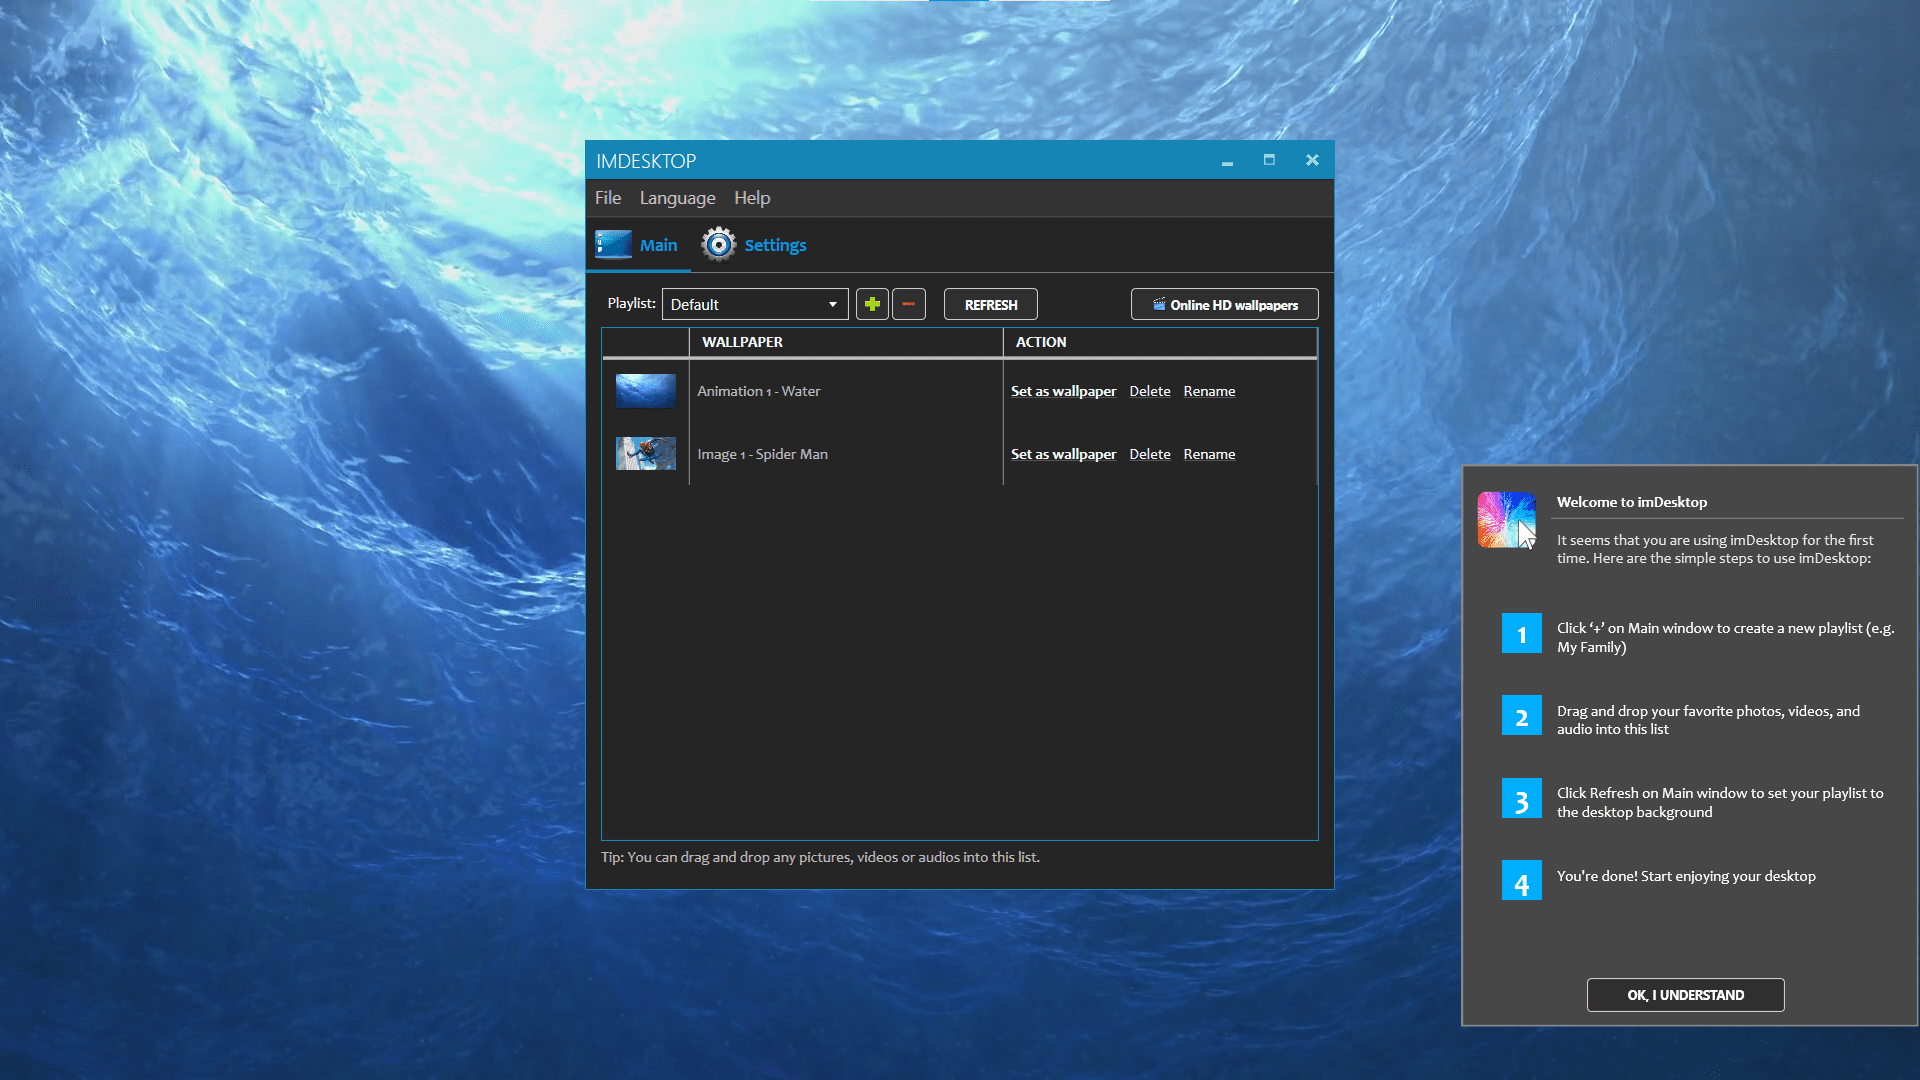Set Animation 1 - Water as wallpaper
This screenshot has height=1080, width=1920.
pyautogui.click(x=1063, y=391)
